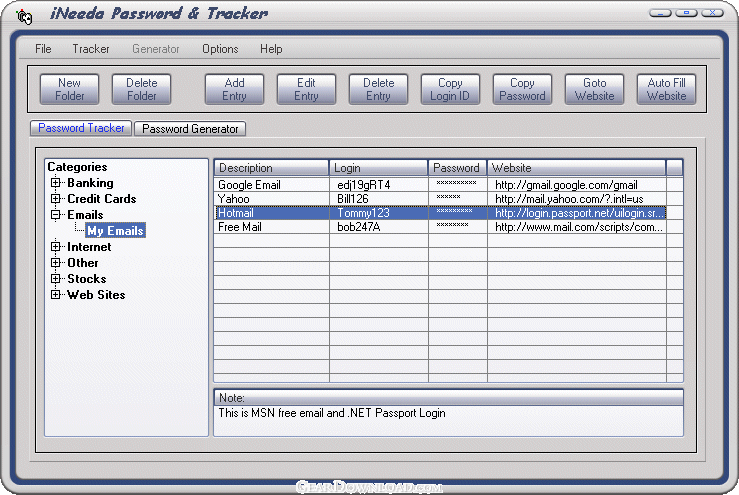Select the Stocks tree item
Screen dimensions: 739x495
[x=86, y=279]
